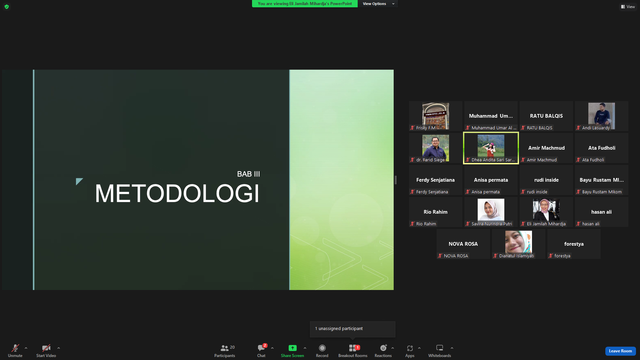640x360 pixels.
Task: Open video options arrow beside Start Video
Action: pos(58,348)
